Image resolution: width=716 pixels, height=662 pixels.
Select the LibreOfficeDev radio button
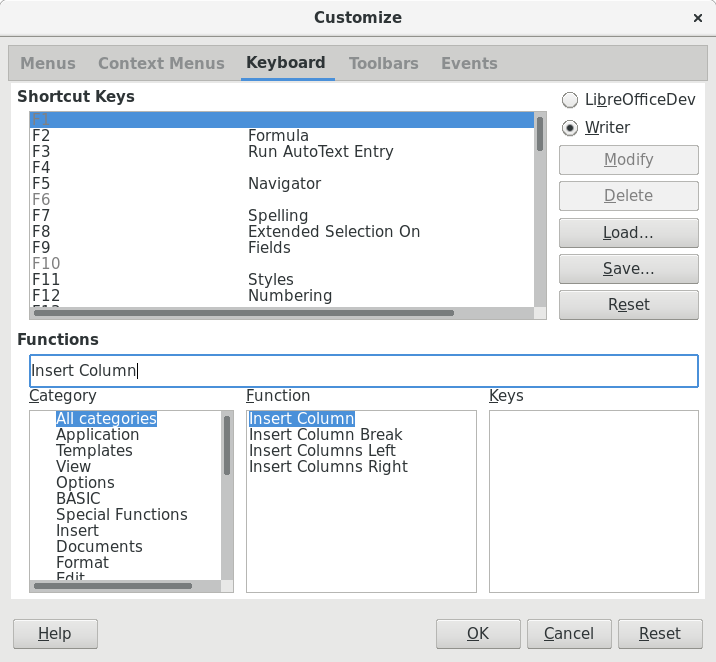pos(570,100)
